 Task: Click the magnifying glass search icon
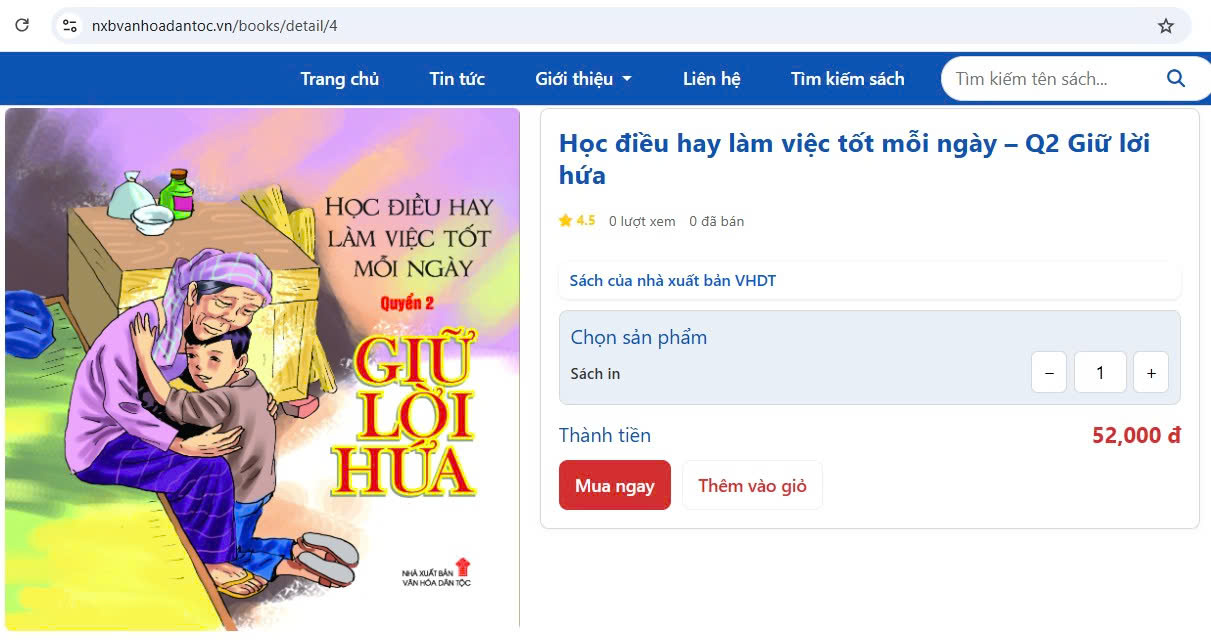[1176, 79]
